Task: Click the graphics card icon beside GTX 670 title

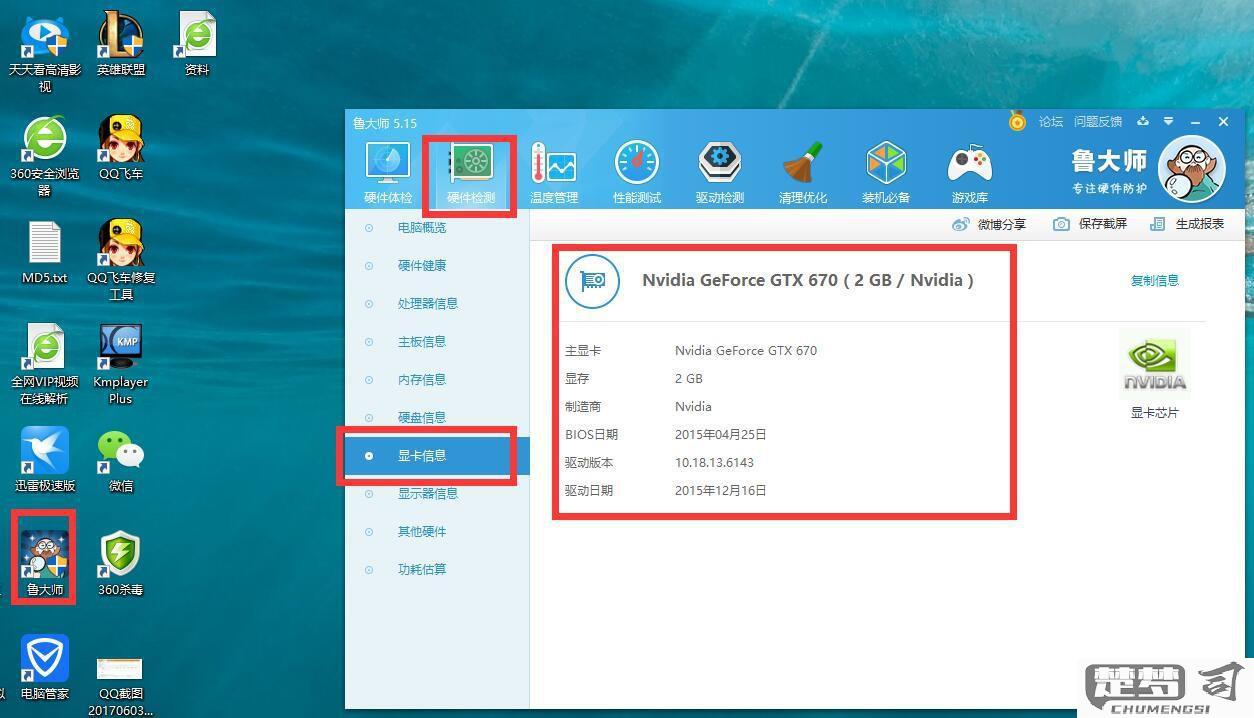Action: pyautogui.click(x=592, y=280)
